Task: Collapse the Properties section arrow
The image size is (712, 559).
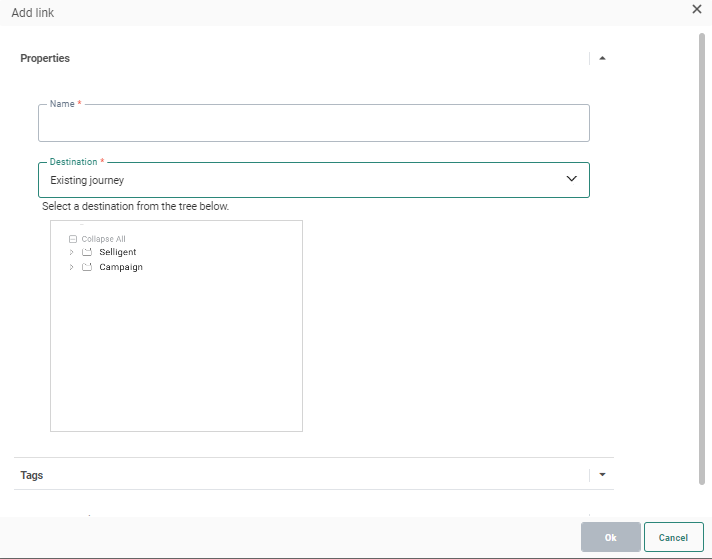Action: click(x=602, y=58)
